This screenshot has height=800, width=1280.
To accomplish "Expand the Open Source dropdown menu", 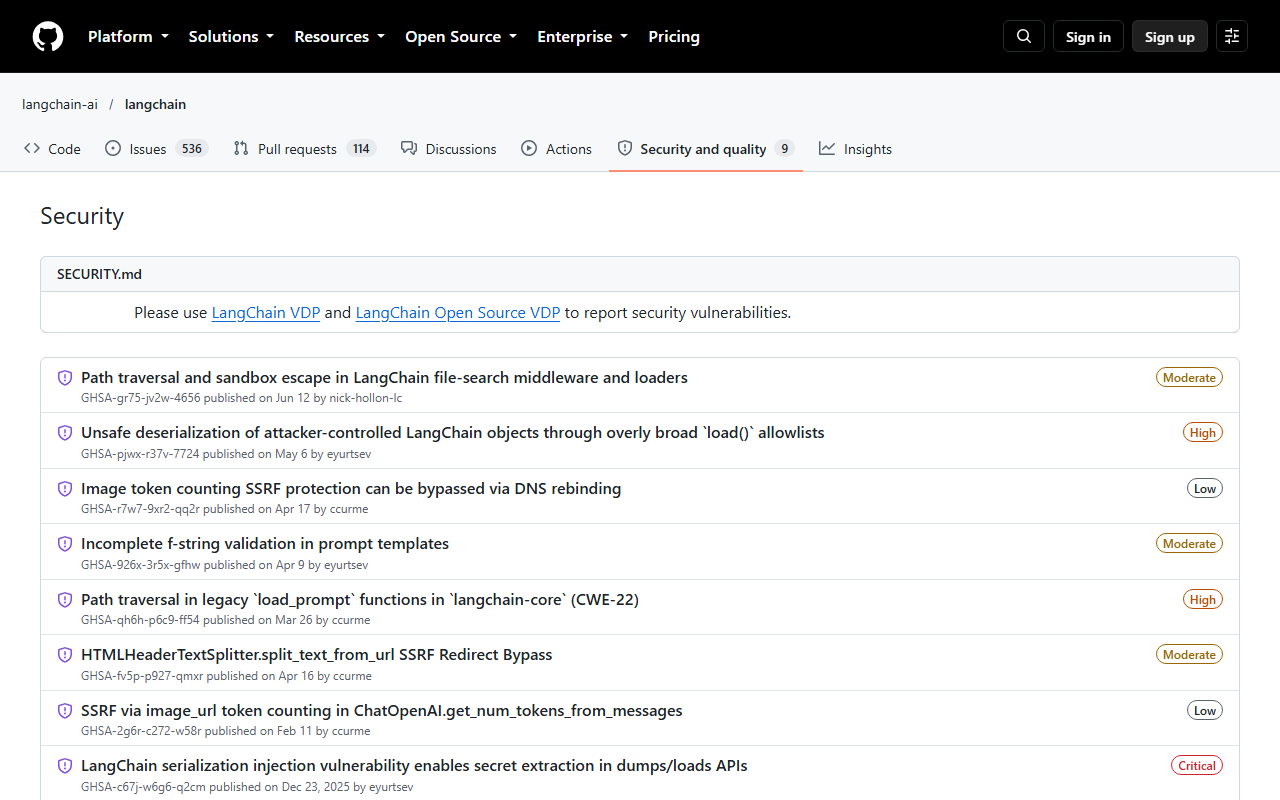I will click(x=461, y=36).
